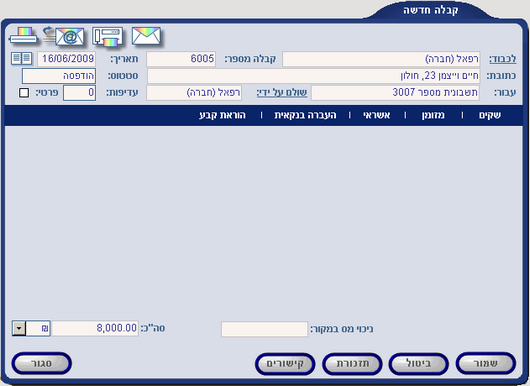Open the calendar icon beside the date field

click(x=21, y=58)
